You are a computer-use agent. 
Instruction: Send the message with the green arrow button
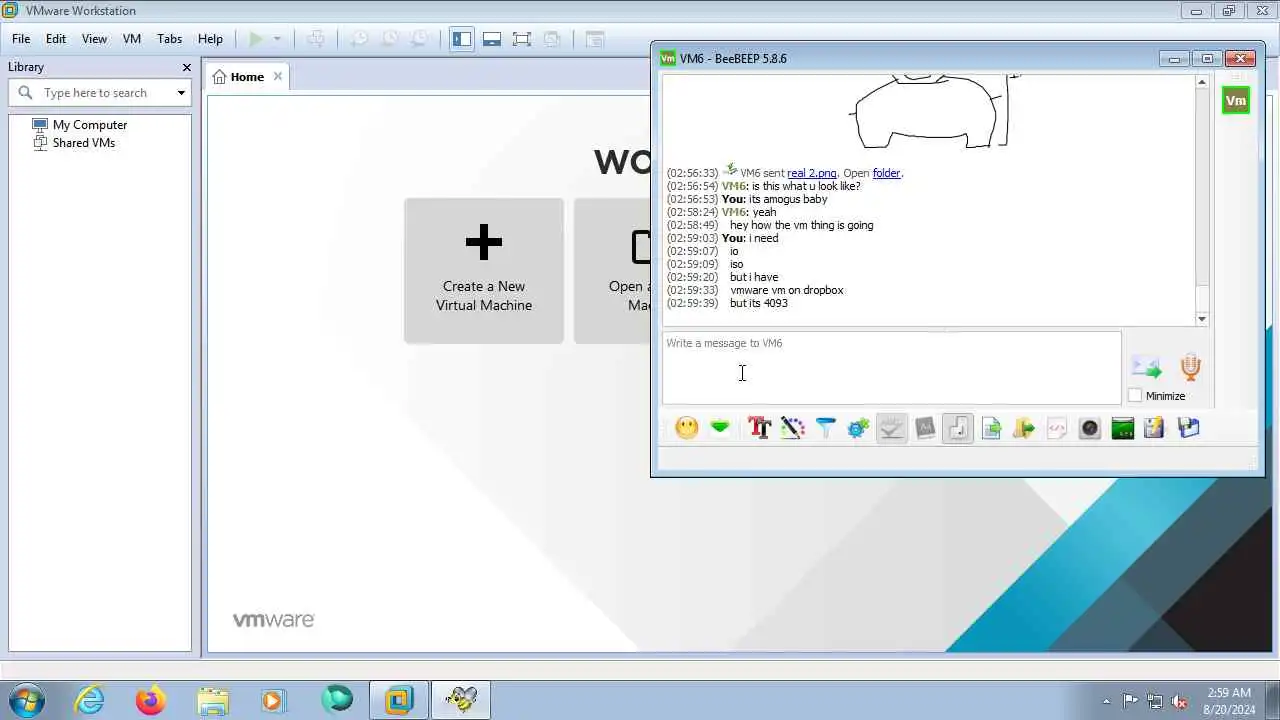pos(1146,368)
